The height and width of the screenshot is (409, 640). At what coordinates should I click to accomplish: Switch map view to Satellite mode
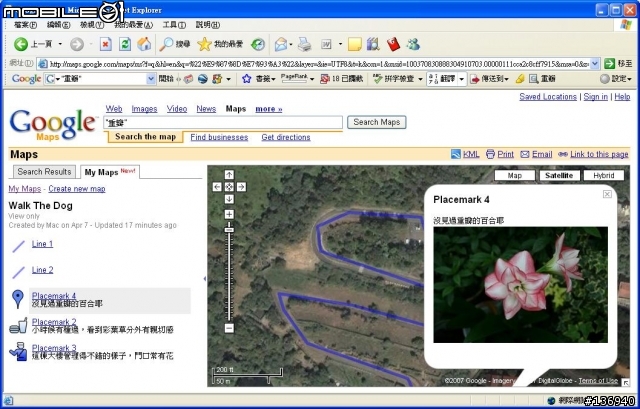pyautogui.click(x=559, y=176)
